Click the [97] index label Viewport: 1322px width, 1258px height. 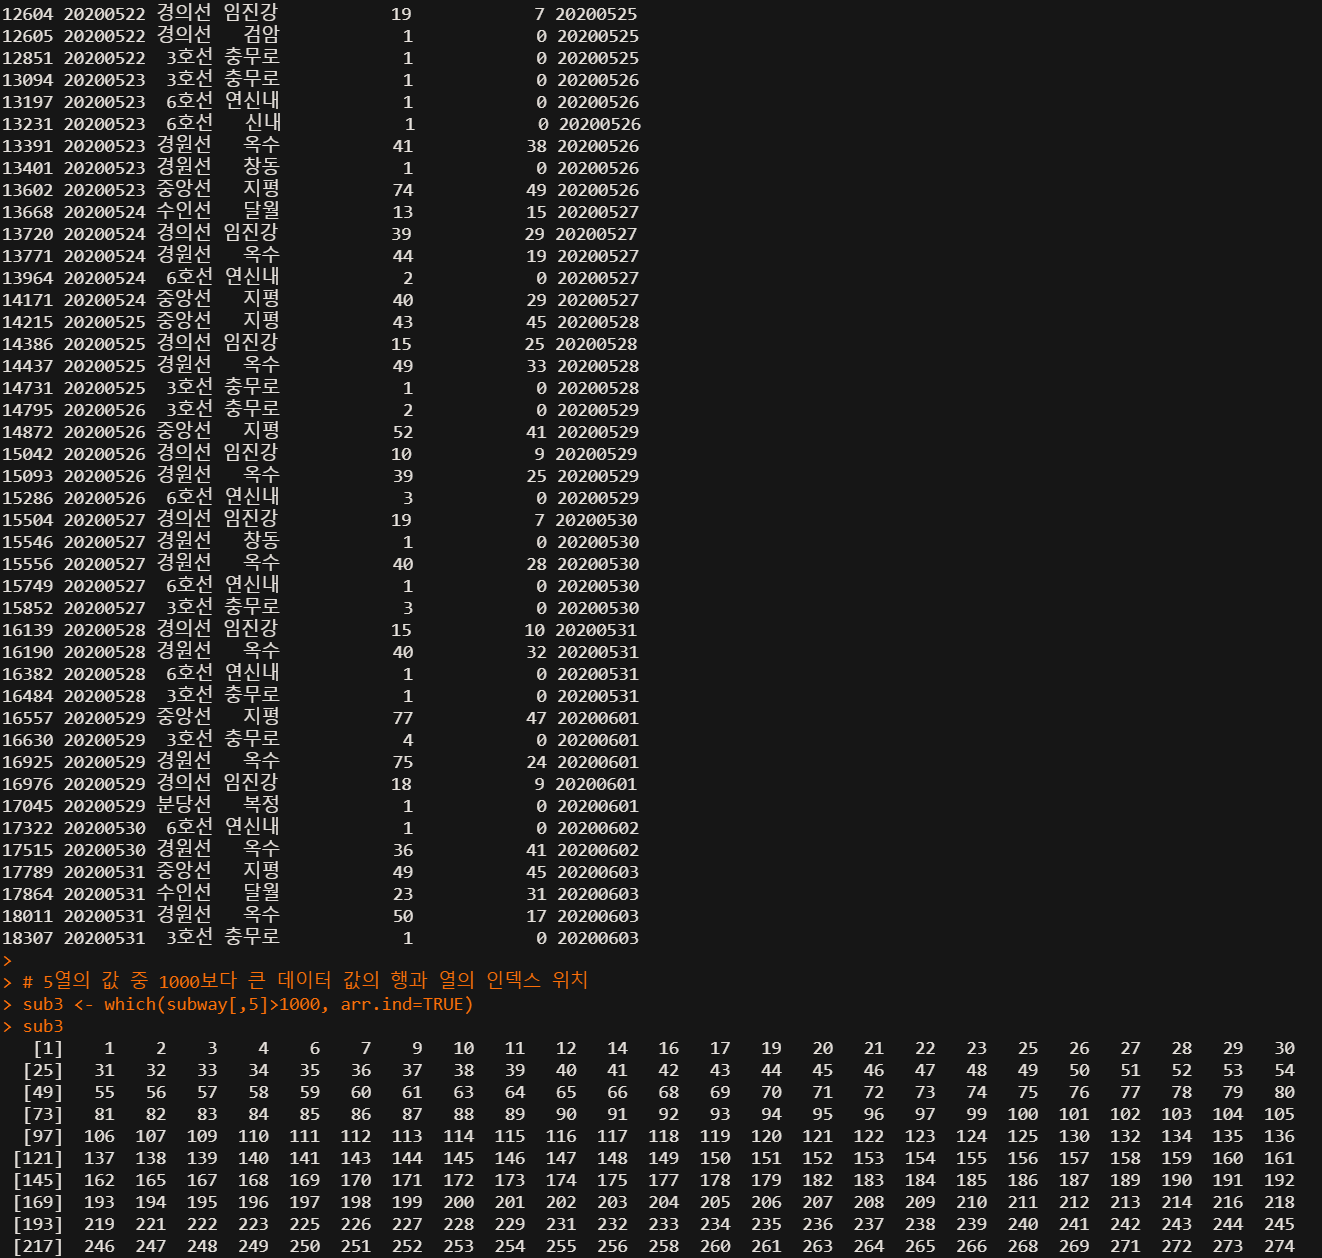coord(43,1136)
